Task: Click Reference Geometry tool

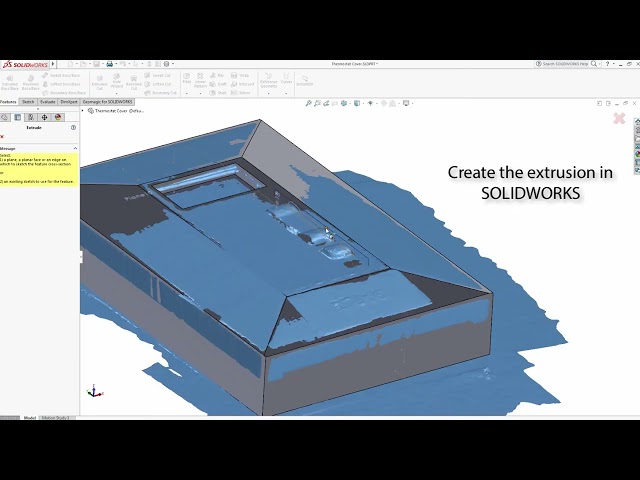Action: coord(269,81)
